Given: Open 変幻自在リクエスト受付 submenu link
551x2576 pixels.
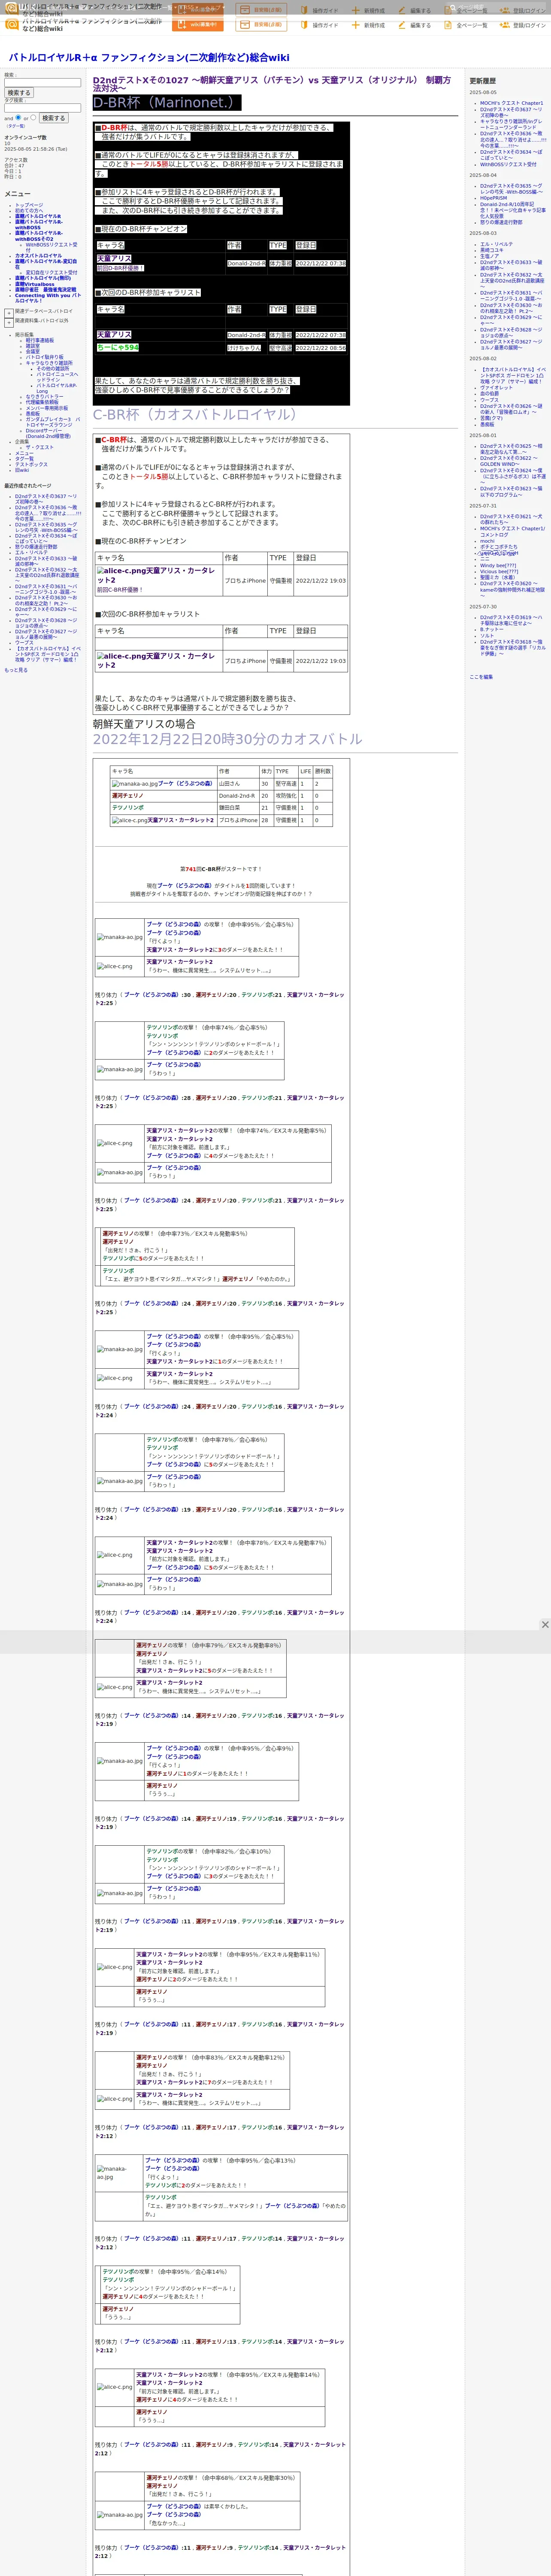Looking at the screenshot, I should point(51,273).
